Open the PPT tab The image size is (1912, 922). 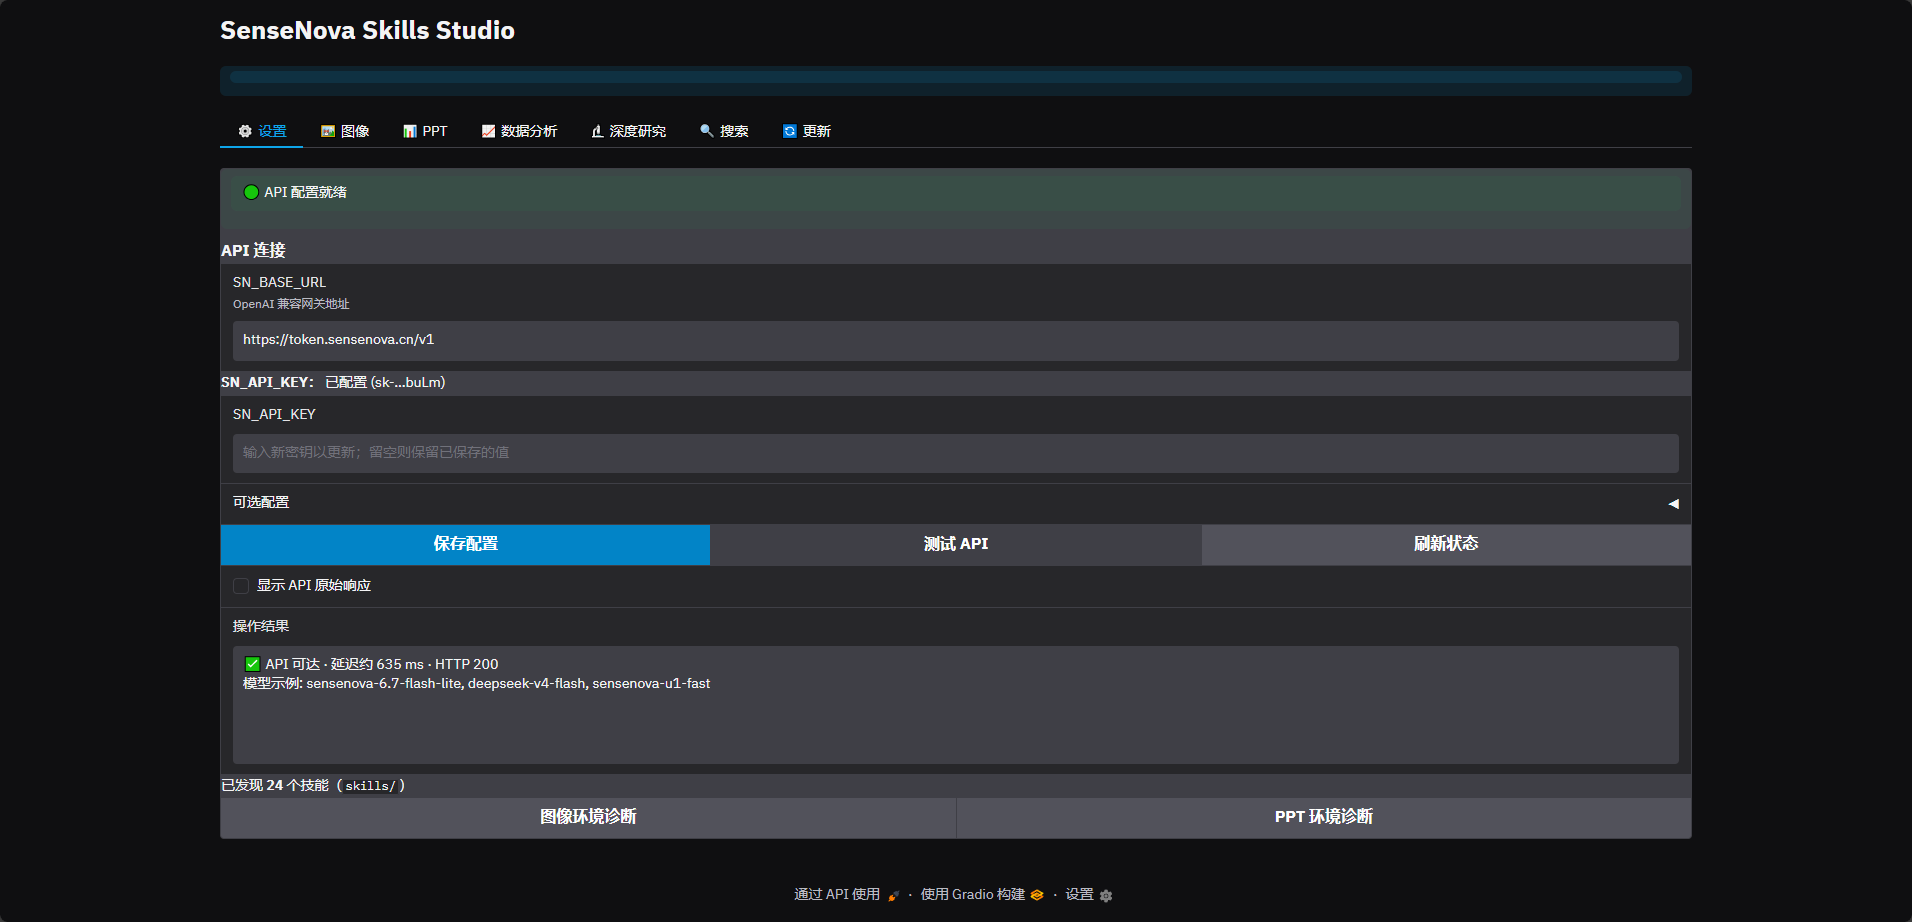coord(425,131)
